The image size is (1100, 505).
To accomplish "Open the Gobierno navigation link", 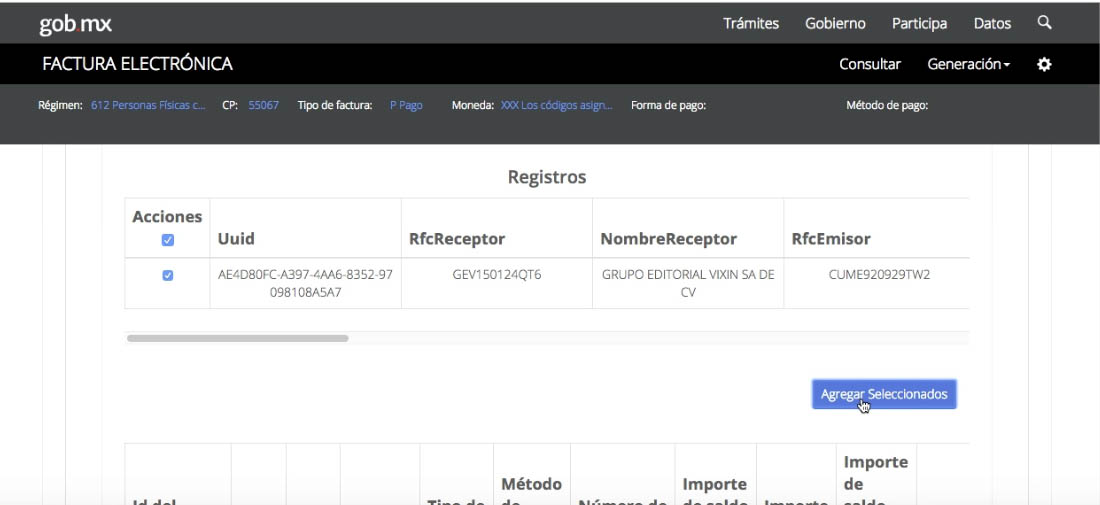I will 835,23.
